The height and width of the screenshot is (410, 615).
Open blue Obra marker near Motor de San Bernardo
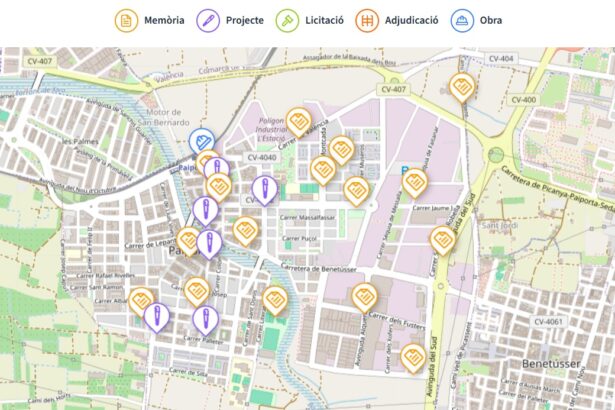[x=201, y=142]
